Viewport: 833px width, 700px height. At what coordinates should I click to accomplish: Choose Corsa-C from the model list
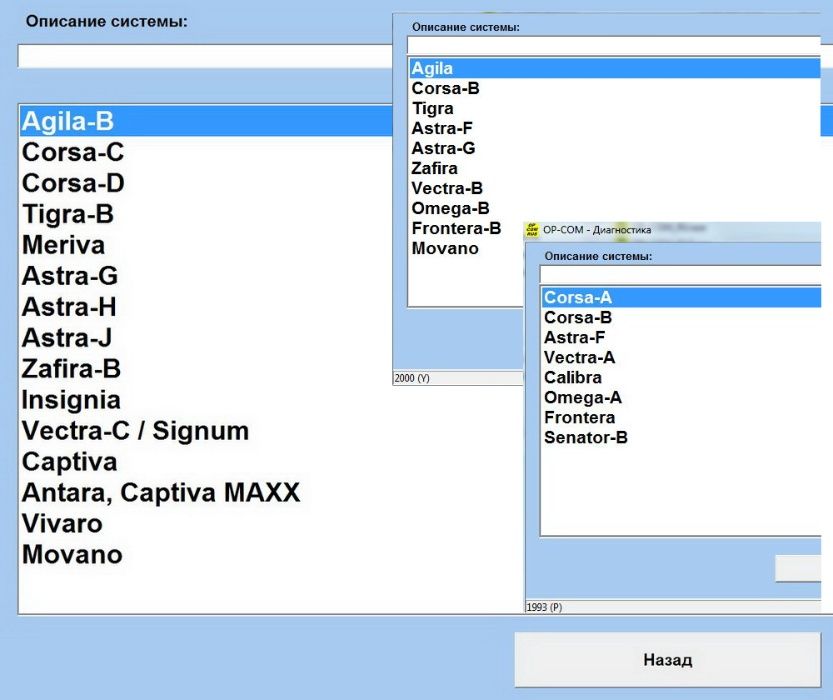73,152
